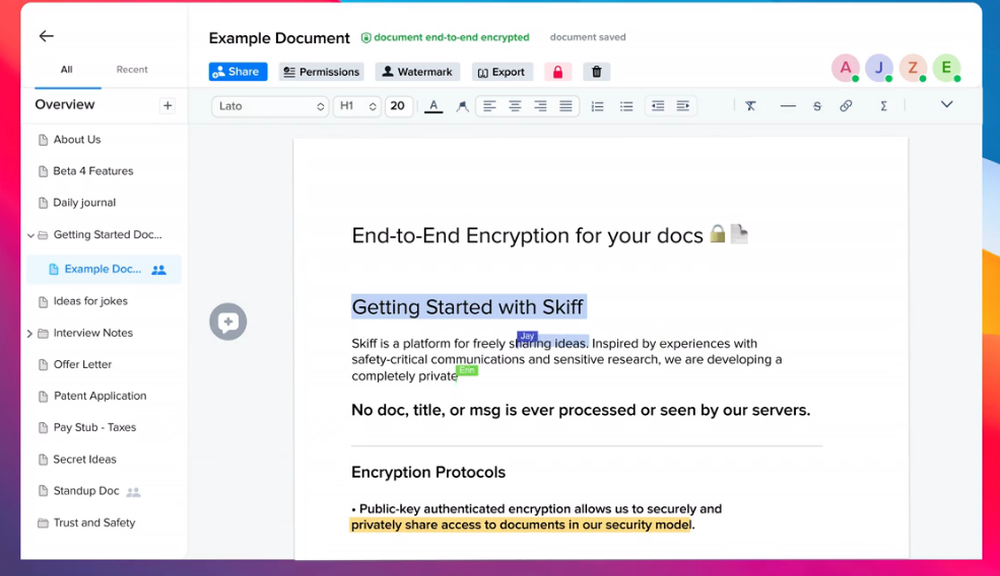This screenshot has height=576, width=1000.
Task: Clear text formatting
Action: [x=751, y=106]
